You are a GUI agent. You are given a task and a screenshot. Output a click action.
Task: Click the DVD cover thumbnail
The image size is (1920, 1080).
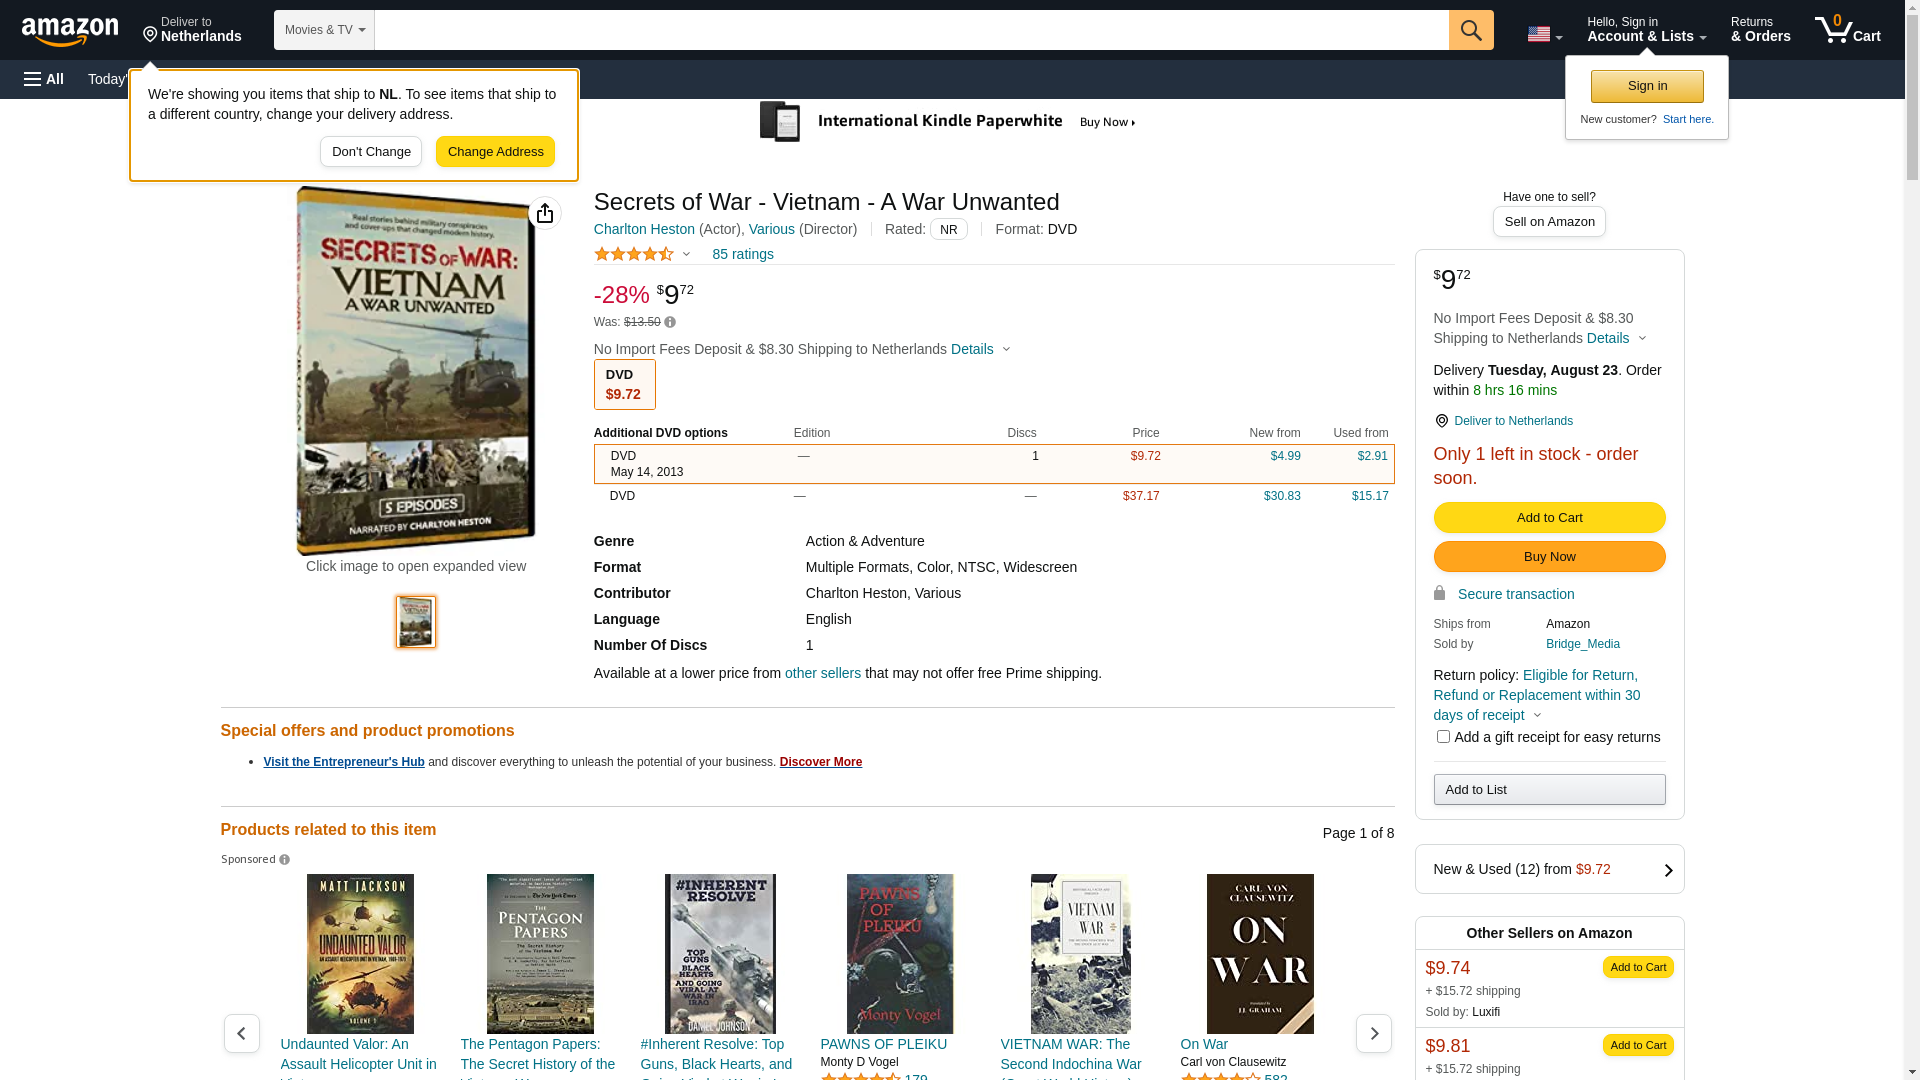pos(416,622)
